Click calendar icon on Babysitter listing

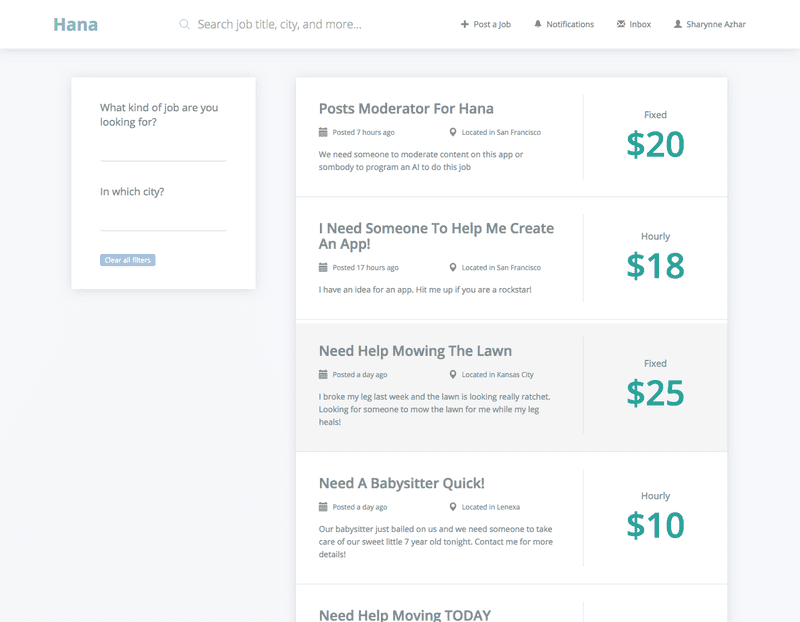click(323, 507)
